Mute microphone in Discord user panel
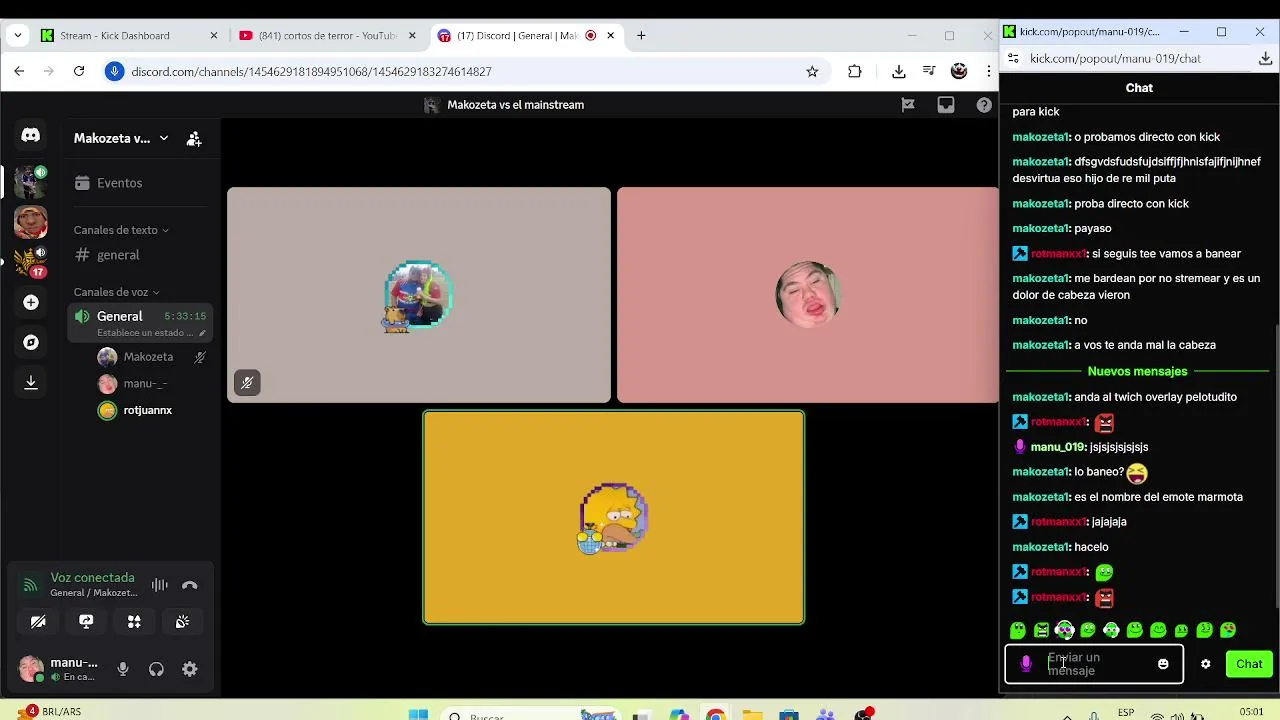Viewport: 1280px width, 720px height. pos(123,670)
